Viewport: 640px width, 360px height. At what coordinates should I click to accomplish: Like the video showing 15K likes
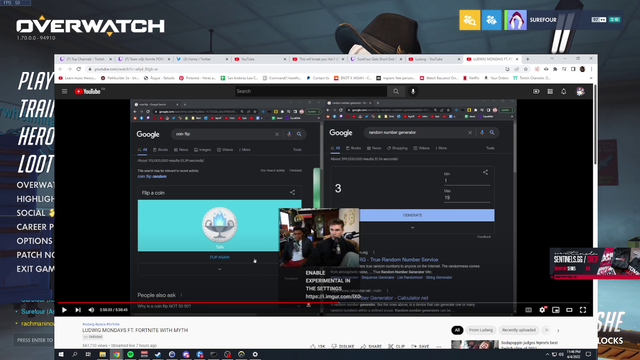click(x=318, y=346)
